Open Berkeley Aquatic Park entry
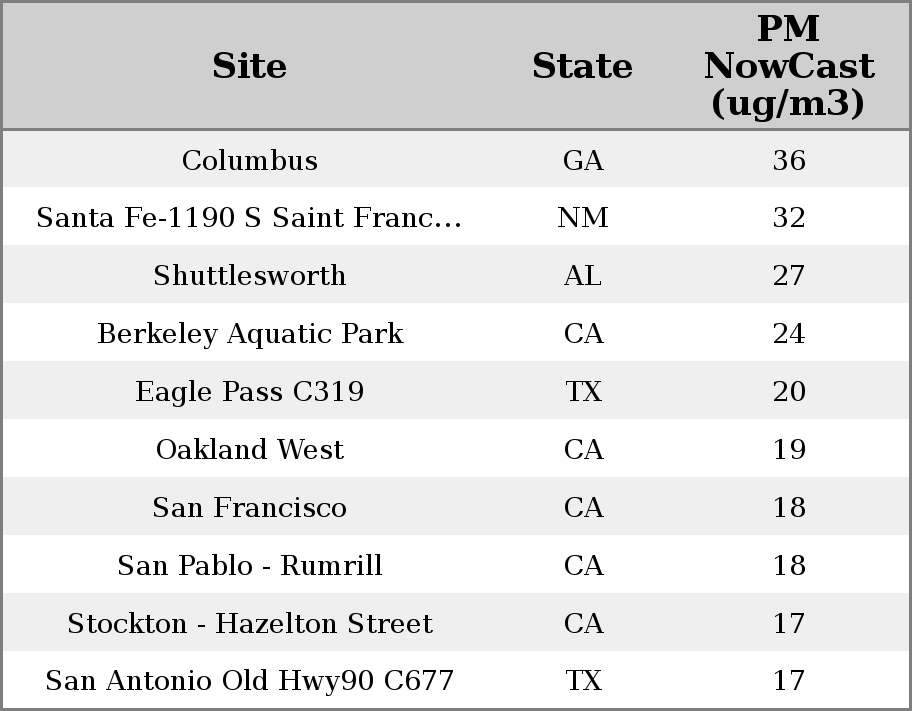Screen dimensions: 912x711 pyautogui.click(x=249, y=334)
